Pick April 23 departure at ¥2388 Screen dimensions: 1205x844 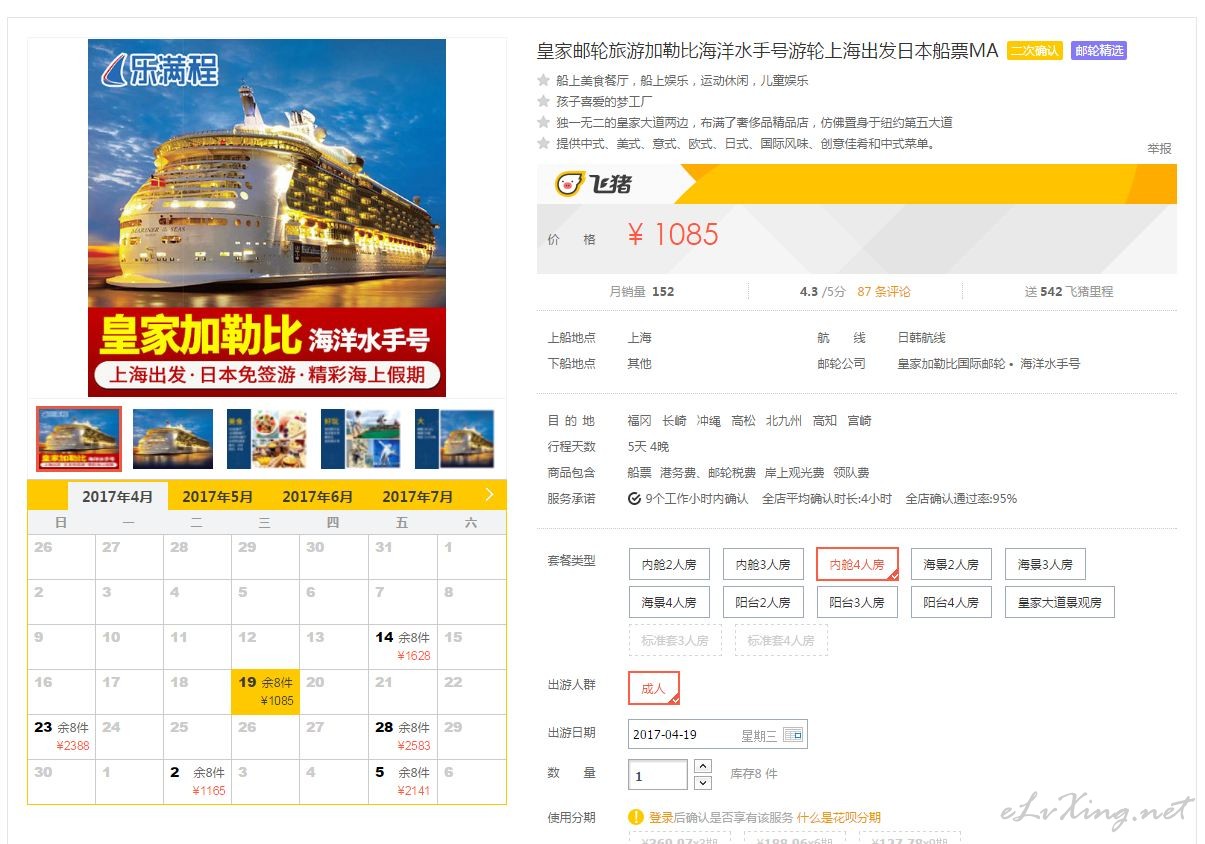click(x=62, y=736)
